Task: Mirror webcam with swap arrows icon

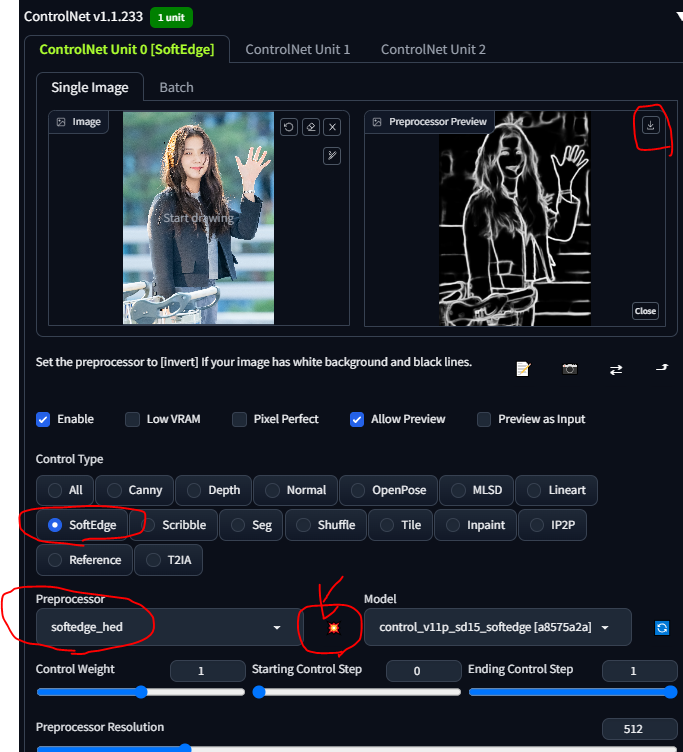Action: (616, 369)
